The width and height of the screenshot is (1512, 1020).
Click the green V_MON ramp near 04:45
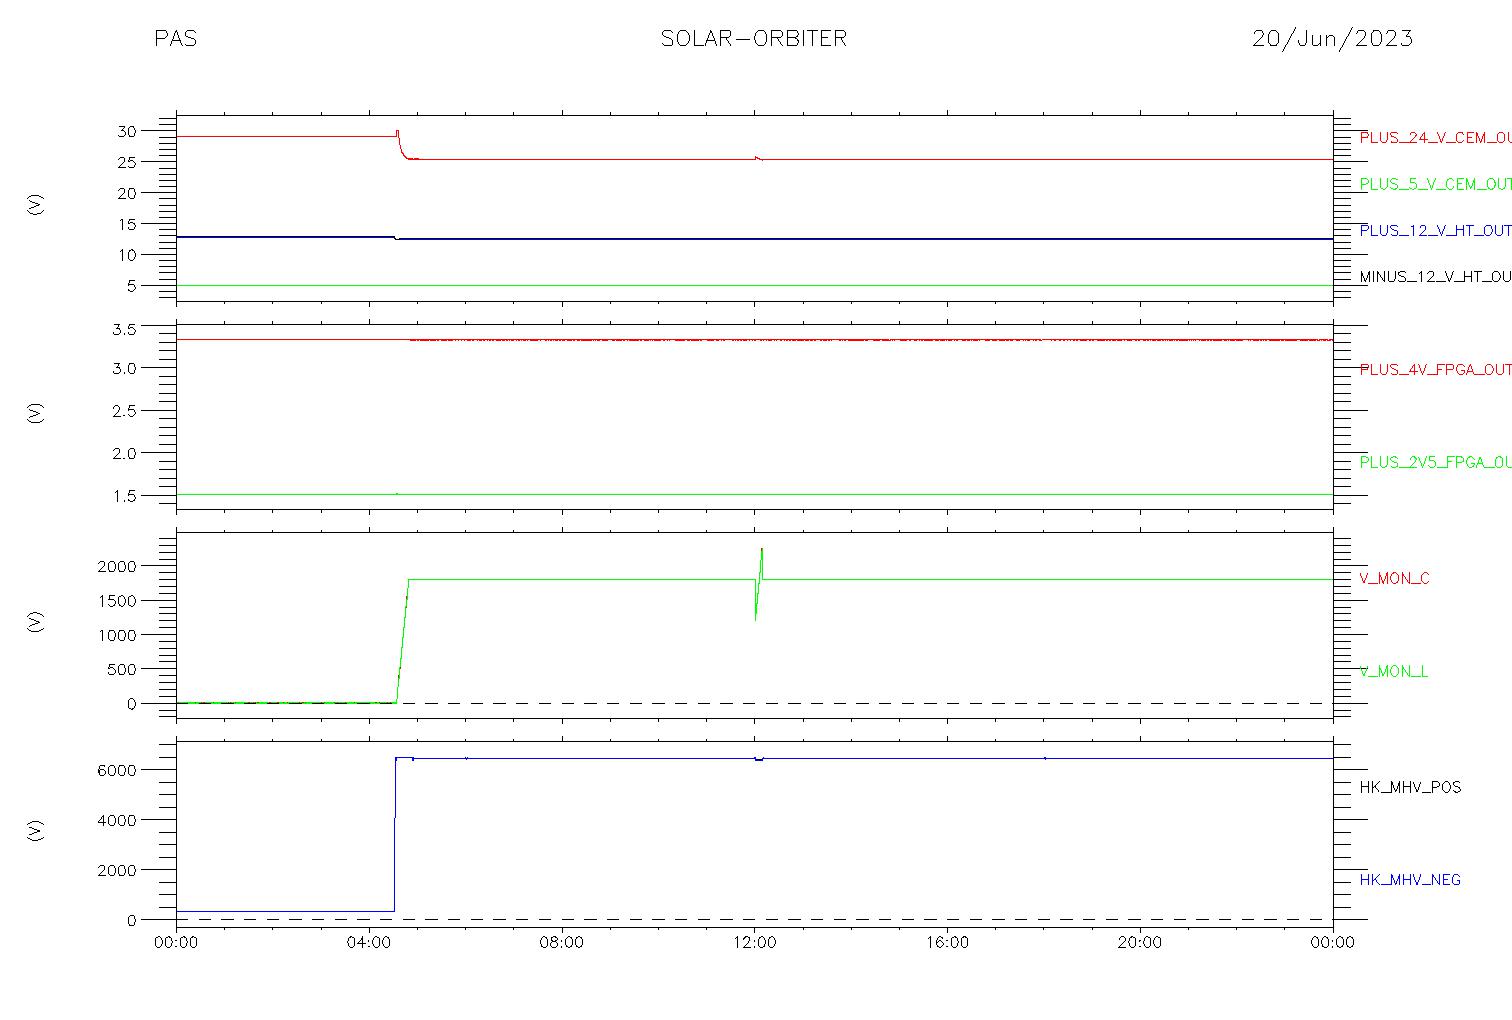click(403, 640)
